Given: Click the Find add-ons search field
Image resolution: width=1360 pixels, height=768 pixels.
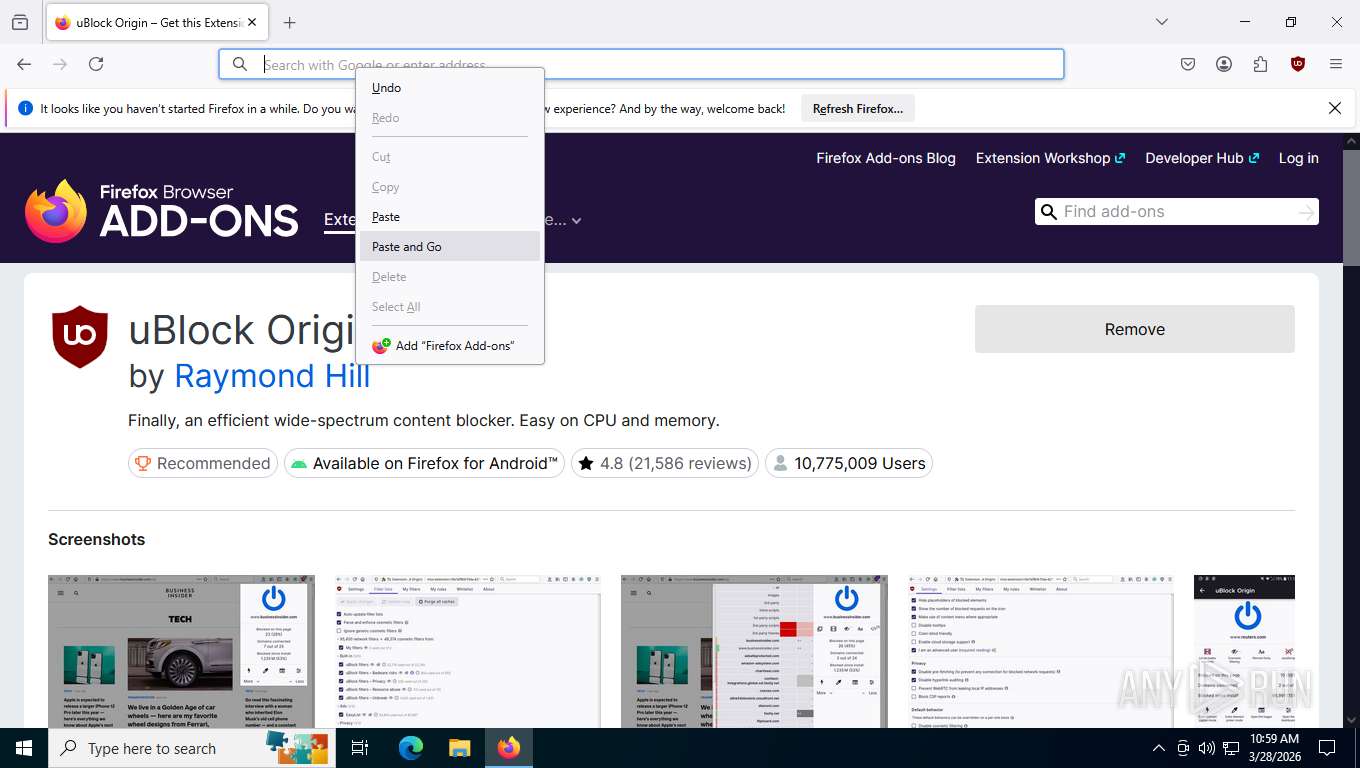Looking at the screenshot, I should tap(1176, 212).
